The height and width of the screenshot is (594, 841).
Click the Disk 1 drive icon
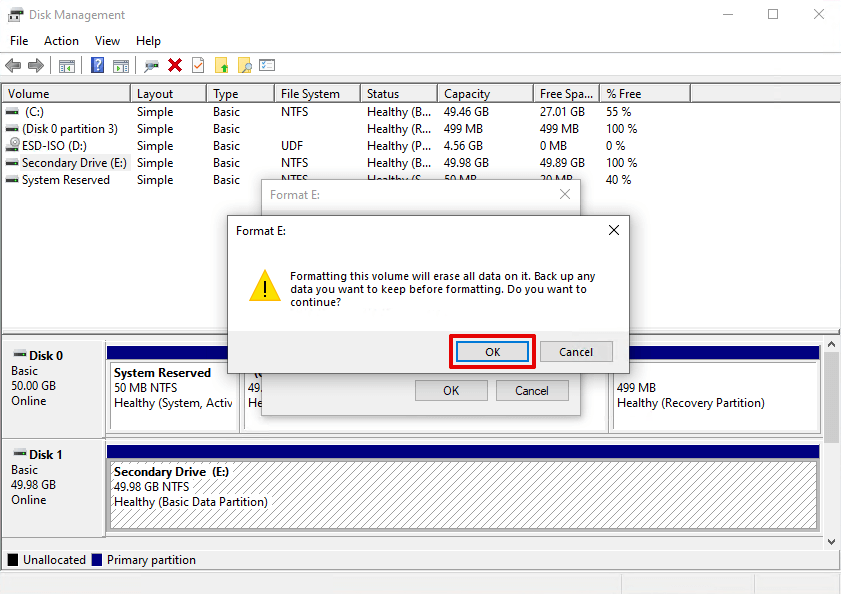pyautogui.click(x=20, y=453)
